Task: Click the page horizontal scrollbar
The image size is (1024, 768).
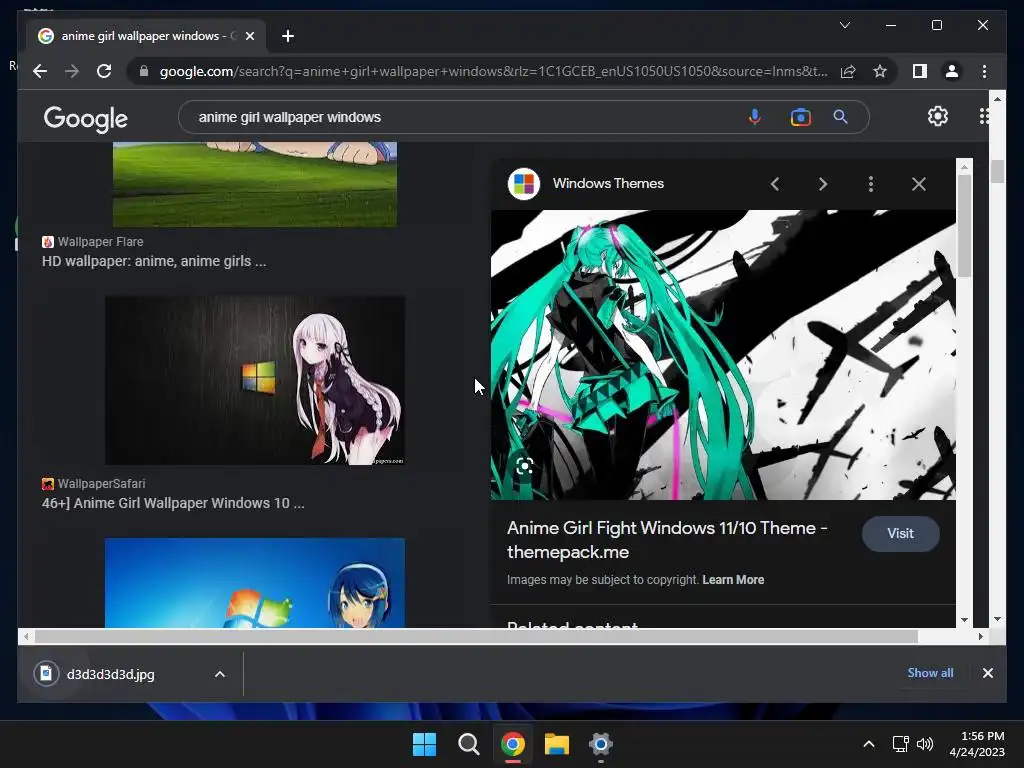Action: point(476,636)
